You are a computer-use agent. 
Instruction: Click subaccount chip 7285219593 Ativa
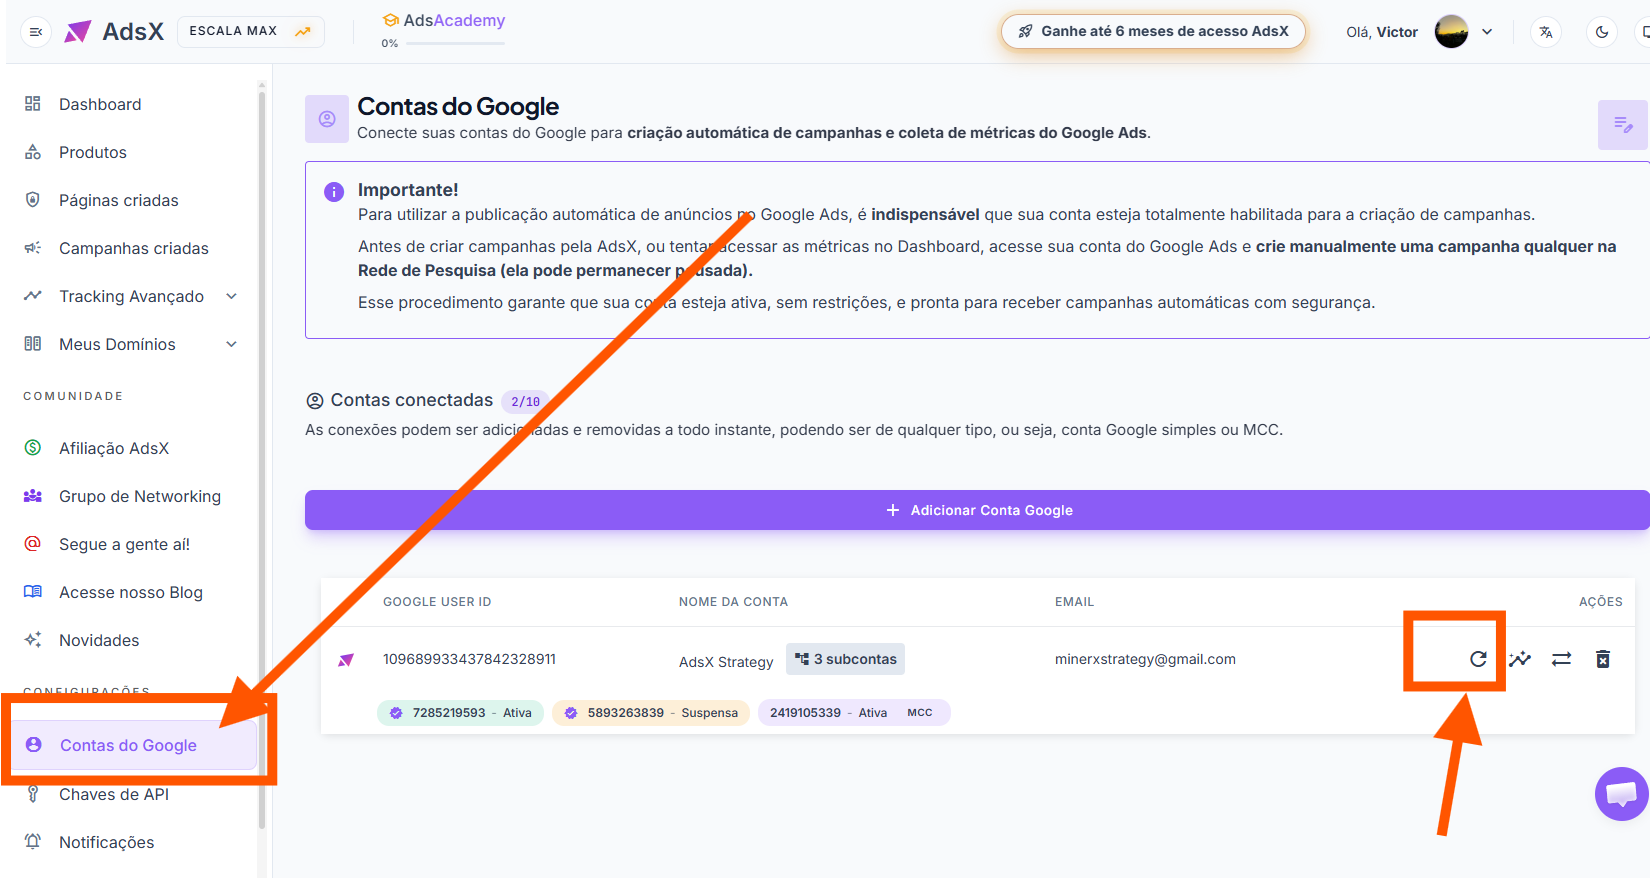pos(460,713)
